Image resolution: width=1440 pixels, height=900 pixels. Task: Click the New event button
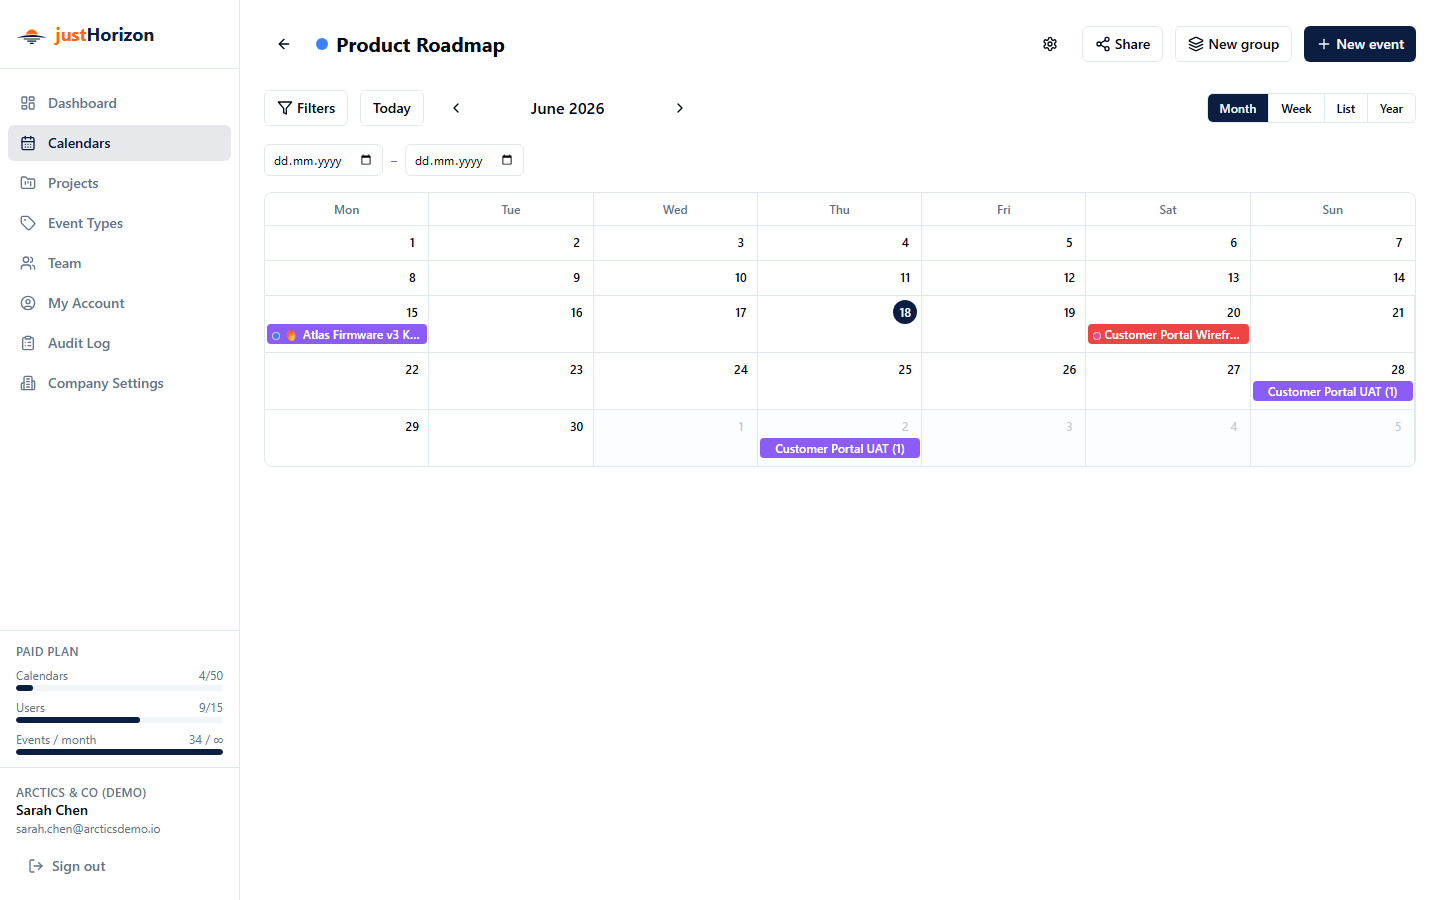coord(1360,44)
